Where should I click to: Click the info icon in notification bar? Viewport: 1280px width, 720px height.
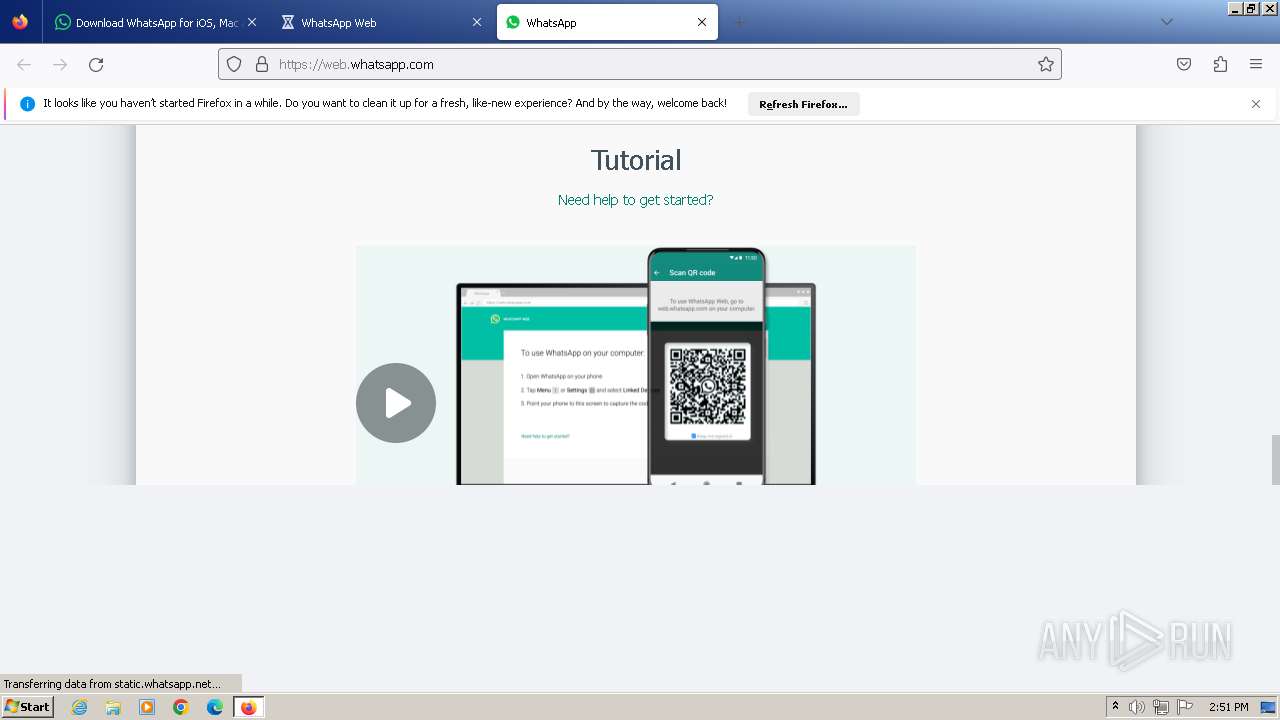click(27, 104)
